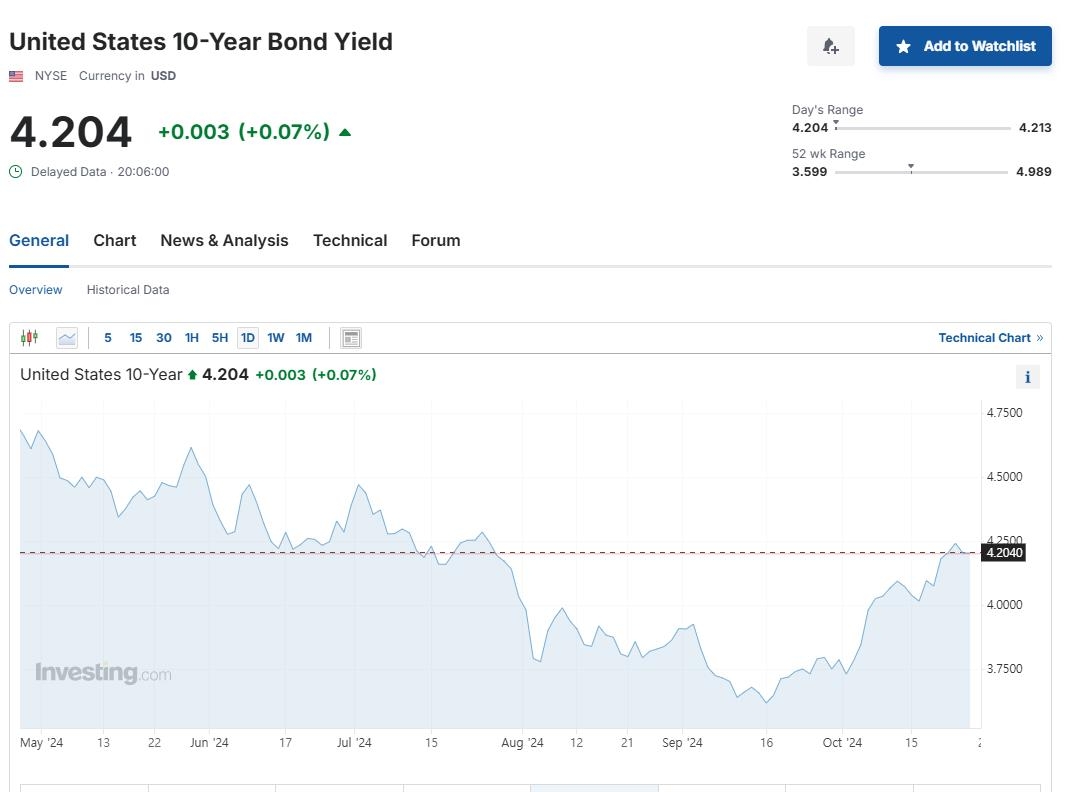The image size is (1084, 792).
Task: Open the Chart tab
Action: [x=115, y=241]
